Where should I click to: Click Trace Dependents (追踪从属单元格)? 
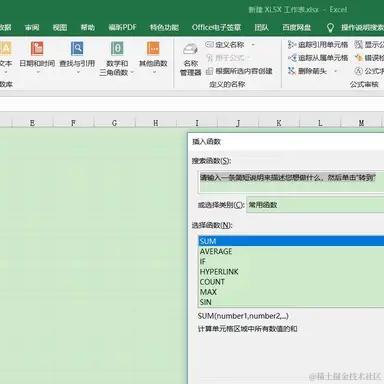pyautogui.click(x=318, y=58)
